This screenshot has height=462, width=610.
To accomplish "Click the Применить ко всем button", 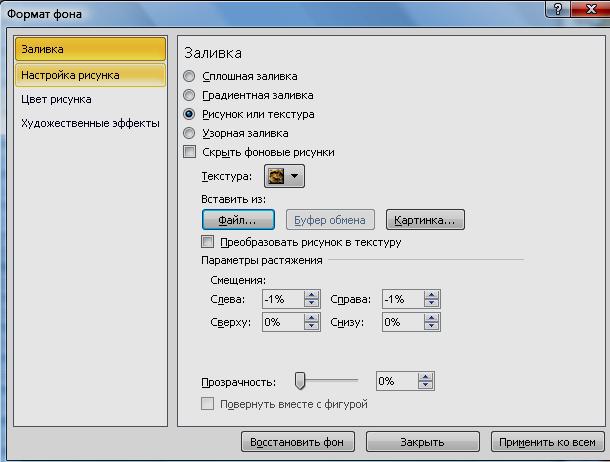I will pos(547,442).
